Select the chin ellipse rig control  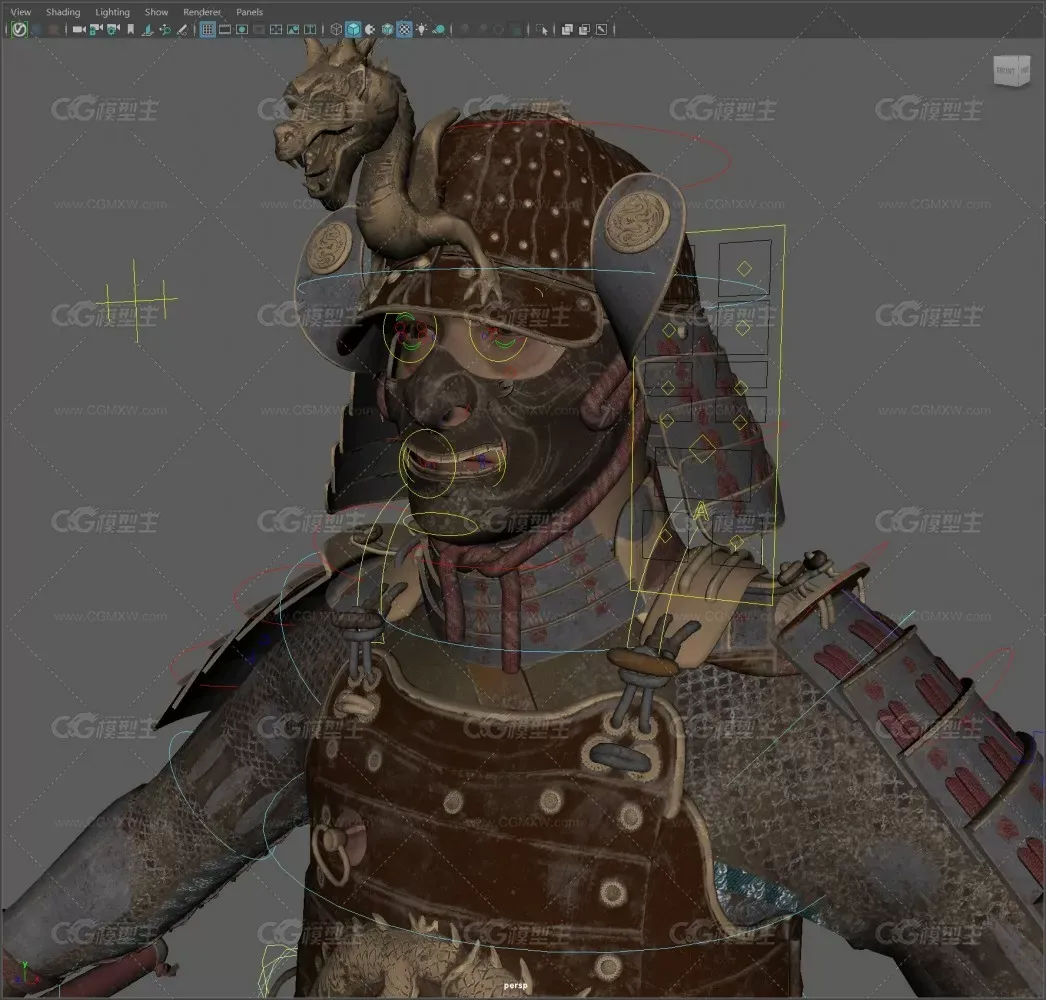(x=441, y=524)
